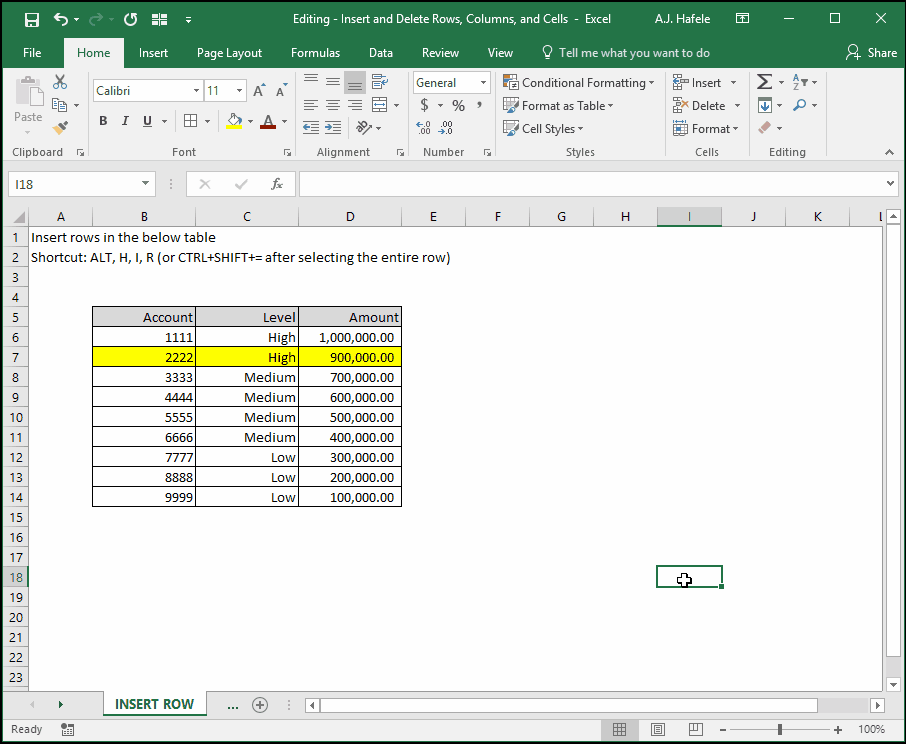Increase font size with the larger A icon
Image resolution: width=906 pixels, height=744 pixels.
[x=259, y=91]
